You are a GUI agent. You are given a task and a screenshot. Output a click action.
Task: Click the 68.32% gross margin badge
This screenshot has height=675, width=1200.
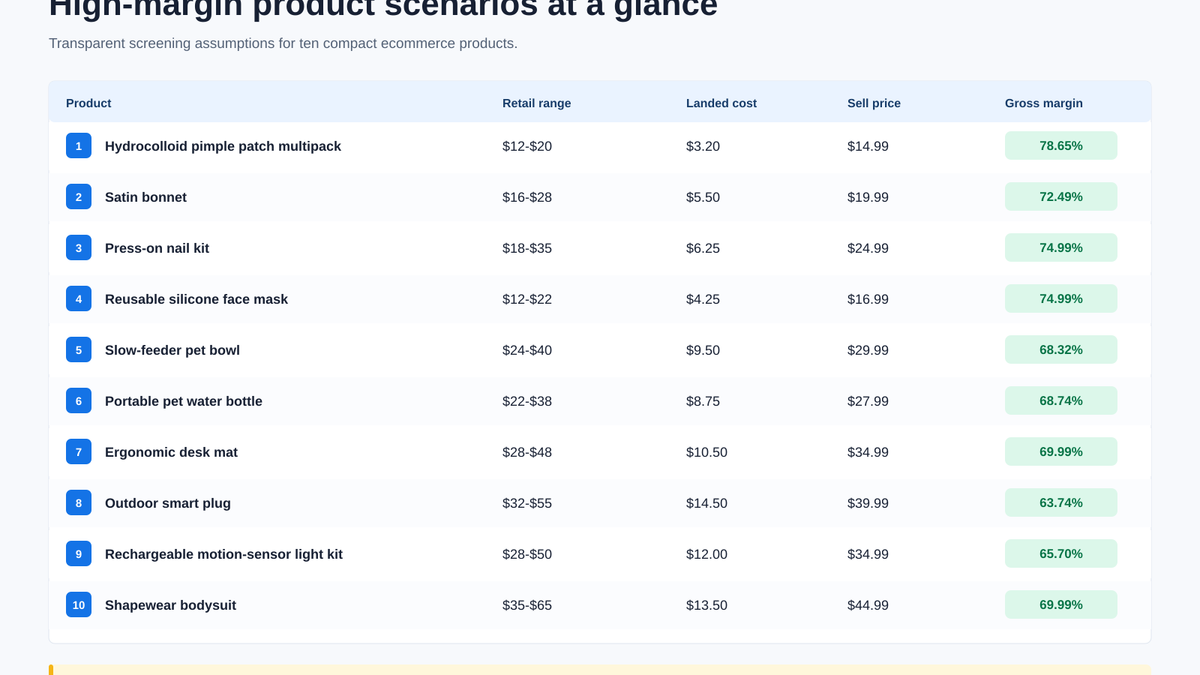pyautogui.click(x=1061, y=350)
